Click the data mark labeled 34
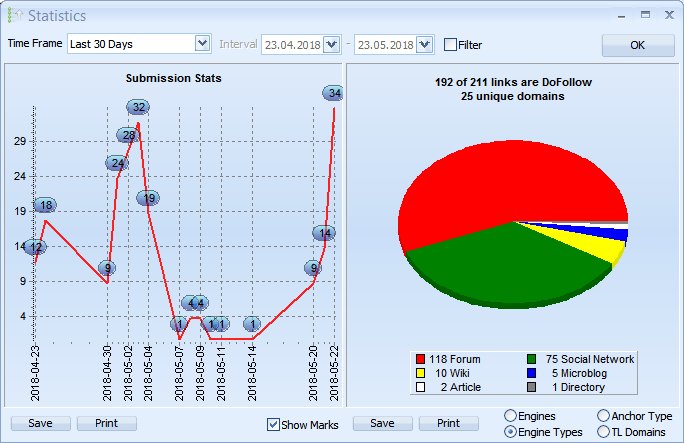Image resolution: width=684 pixels, height=443 pixels. 334,93
